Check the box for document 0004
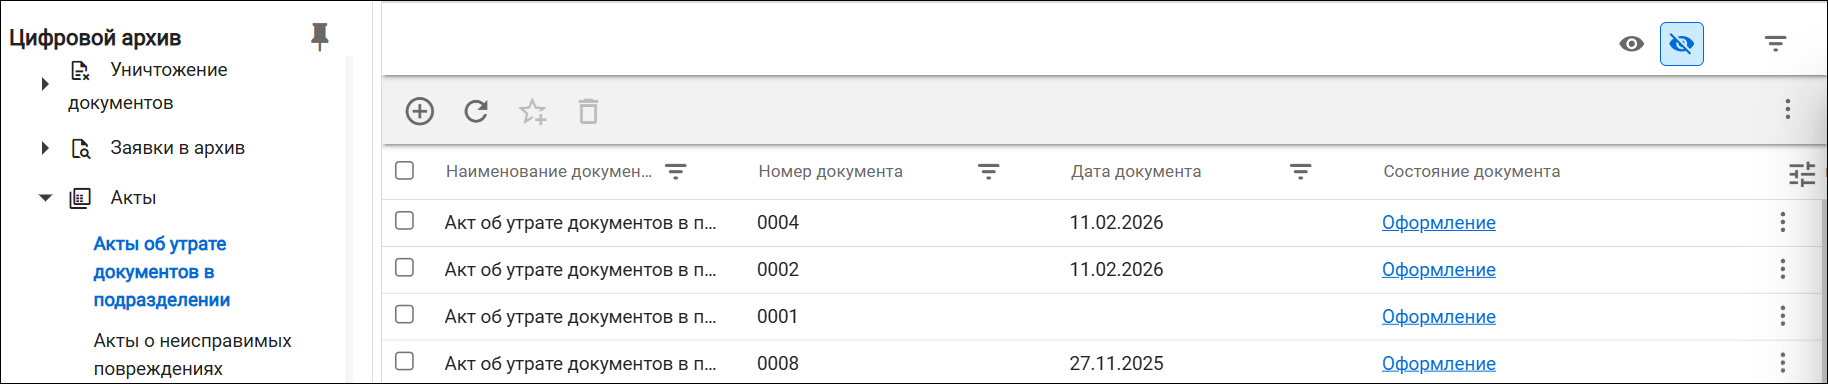Viewport: 1828px width, 384px height. coord(404,220)
